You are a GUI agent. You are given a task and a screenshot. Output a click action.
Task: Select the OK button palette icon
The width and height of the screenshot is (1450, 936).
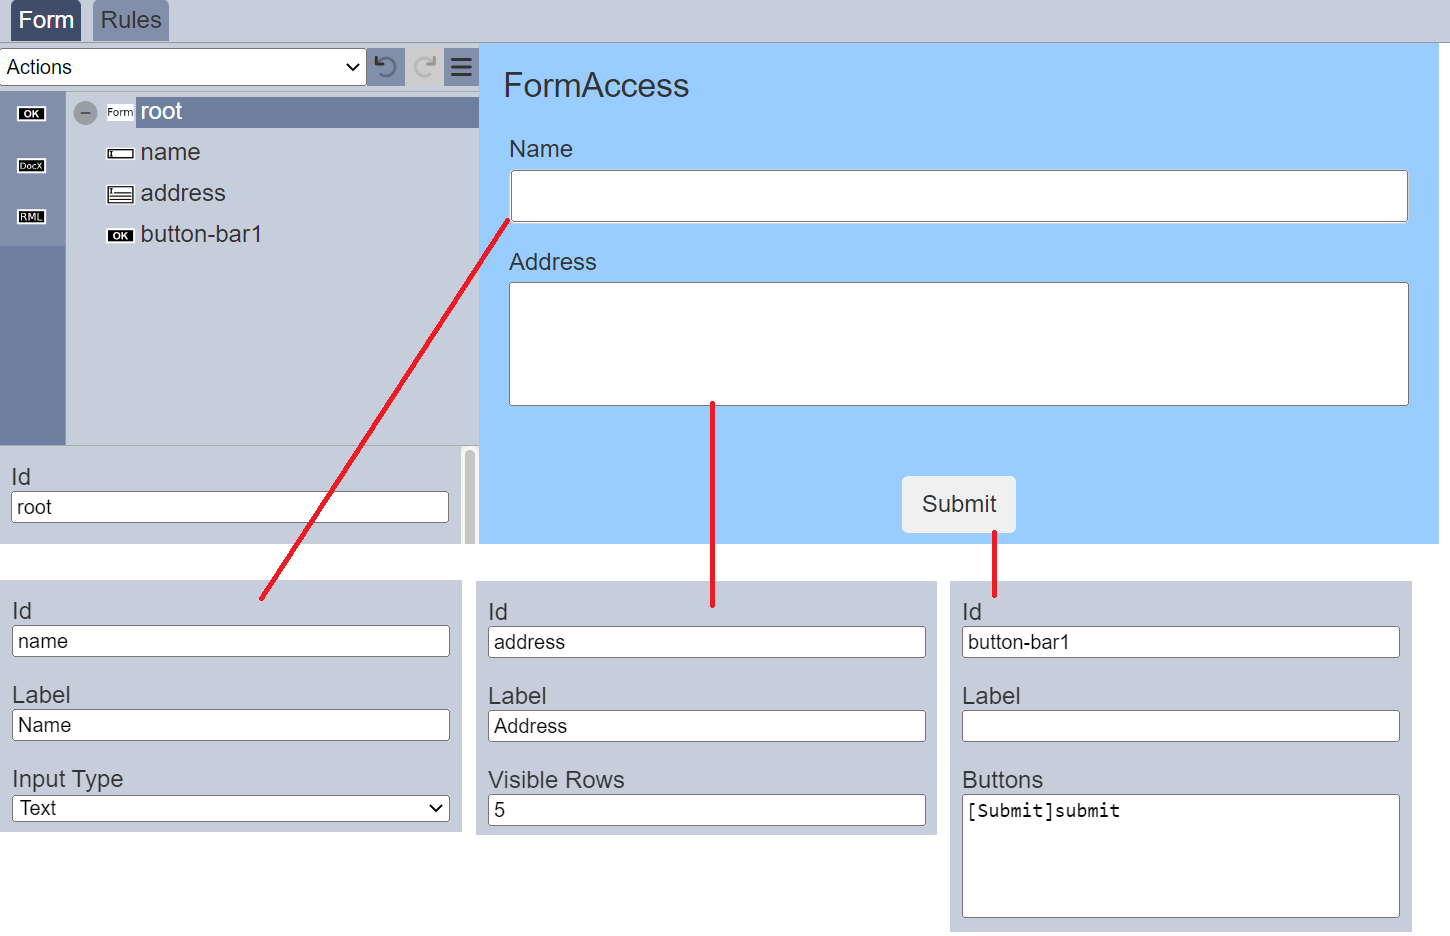[x=31, y=114]
